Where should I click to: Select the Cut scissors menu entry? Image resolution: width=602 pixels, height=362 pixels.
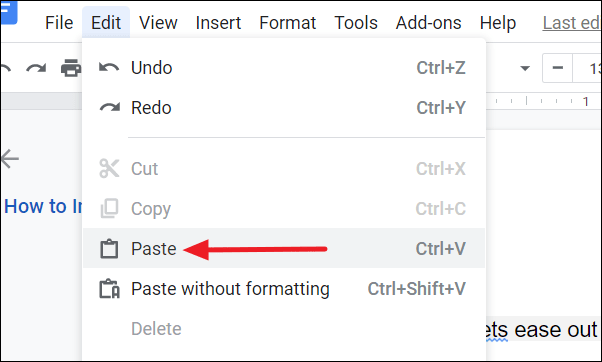pyautogui.click(x=284, y=169)
